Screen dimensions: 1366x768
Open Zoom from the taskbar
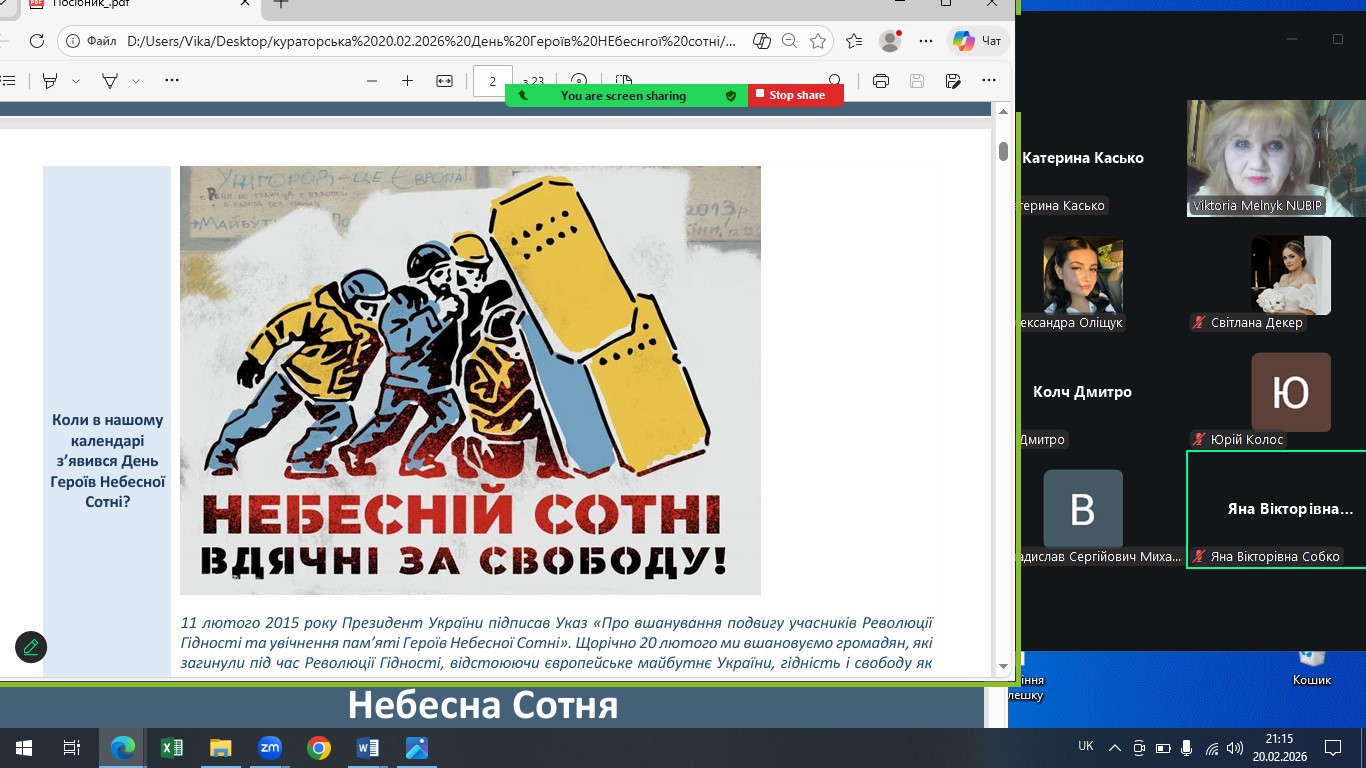pos(270,747)
